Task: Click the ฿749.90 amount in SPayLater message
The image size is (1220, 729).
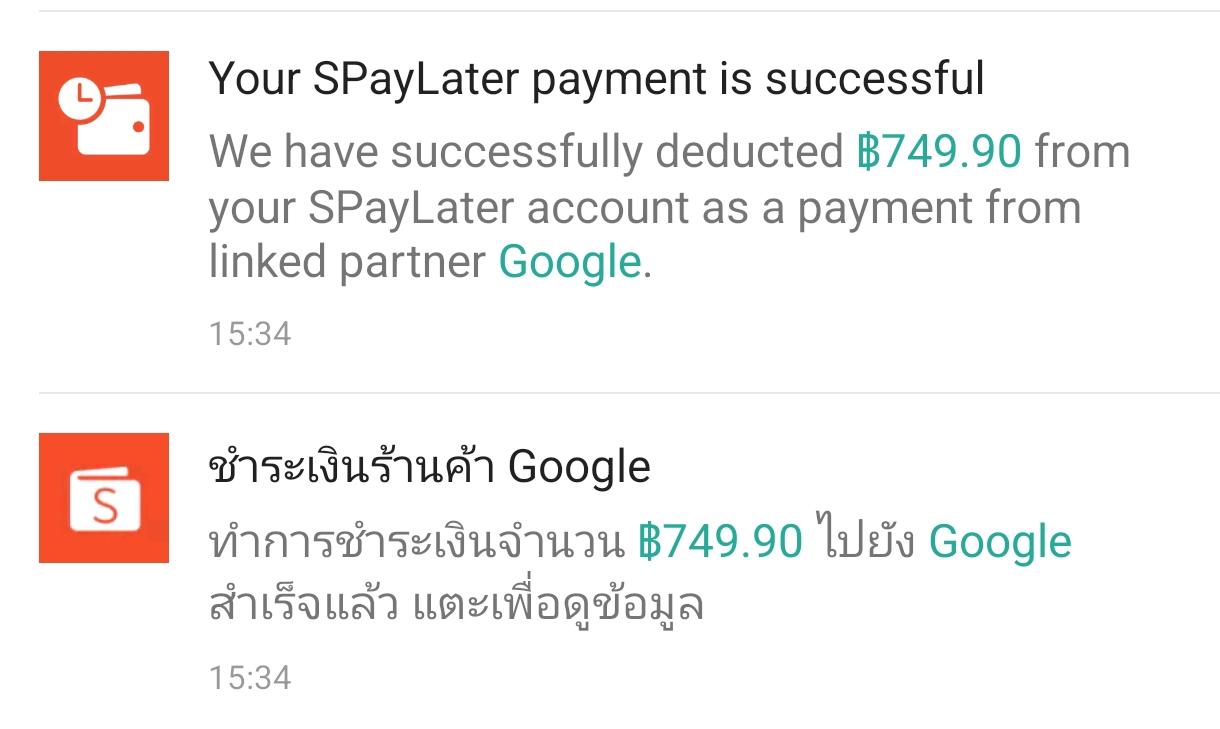Action: (940, 152)
